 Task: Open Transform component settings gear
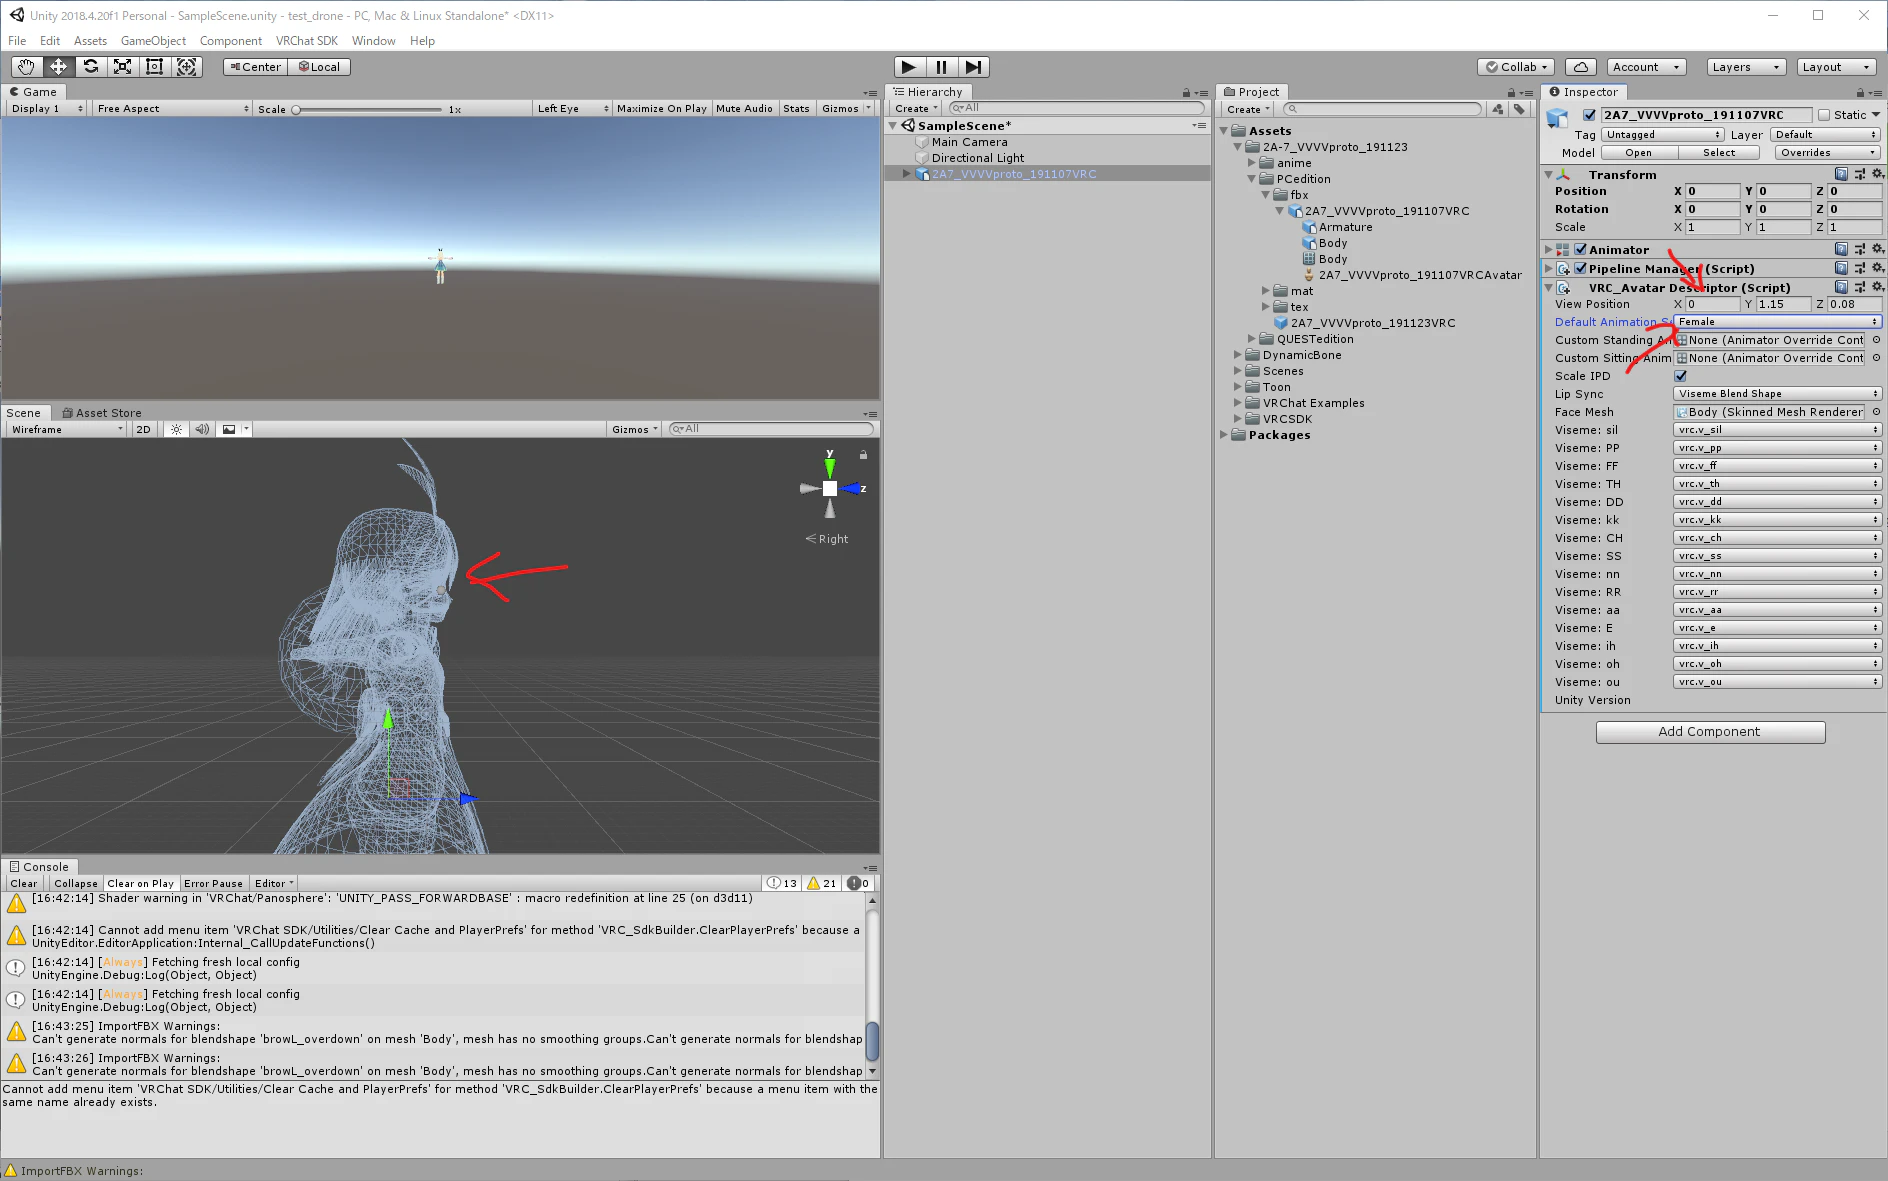(x=1877, y=174)
